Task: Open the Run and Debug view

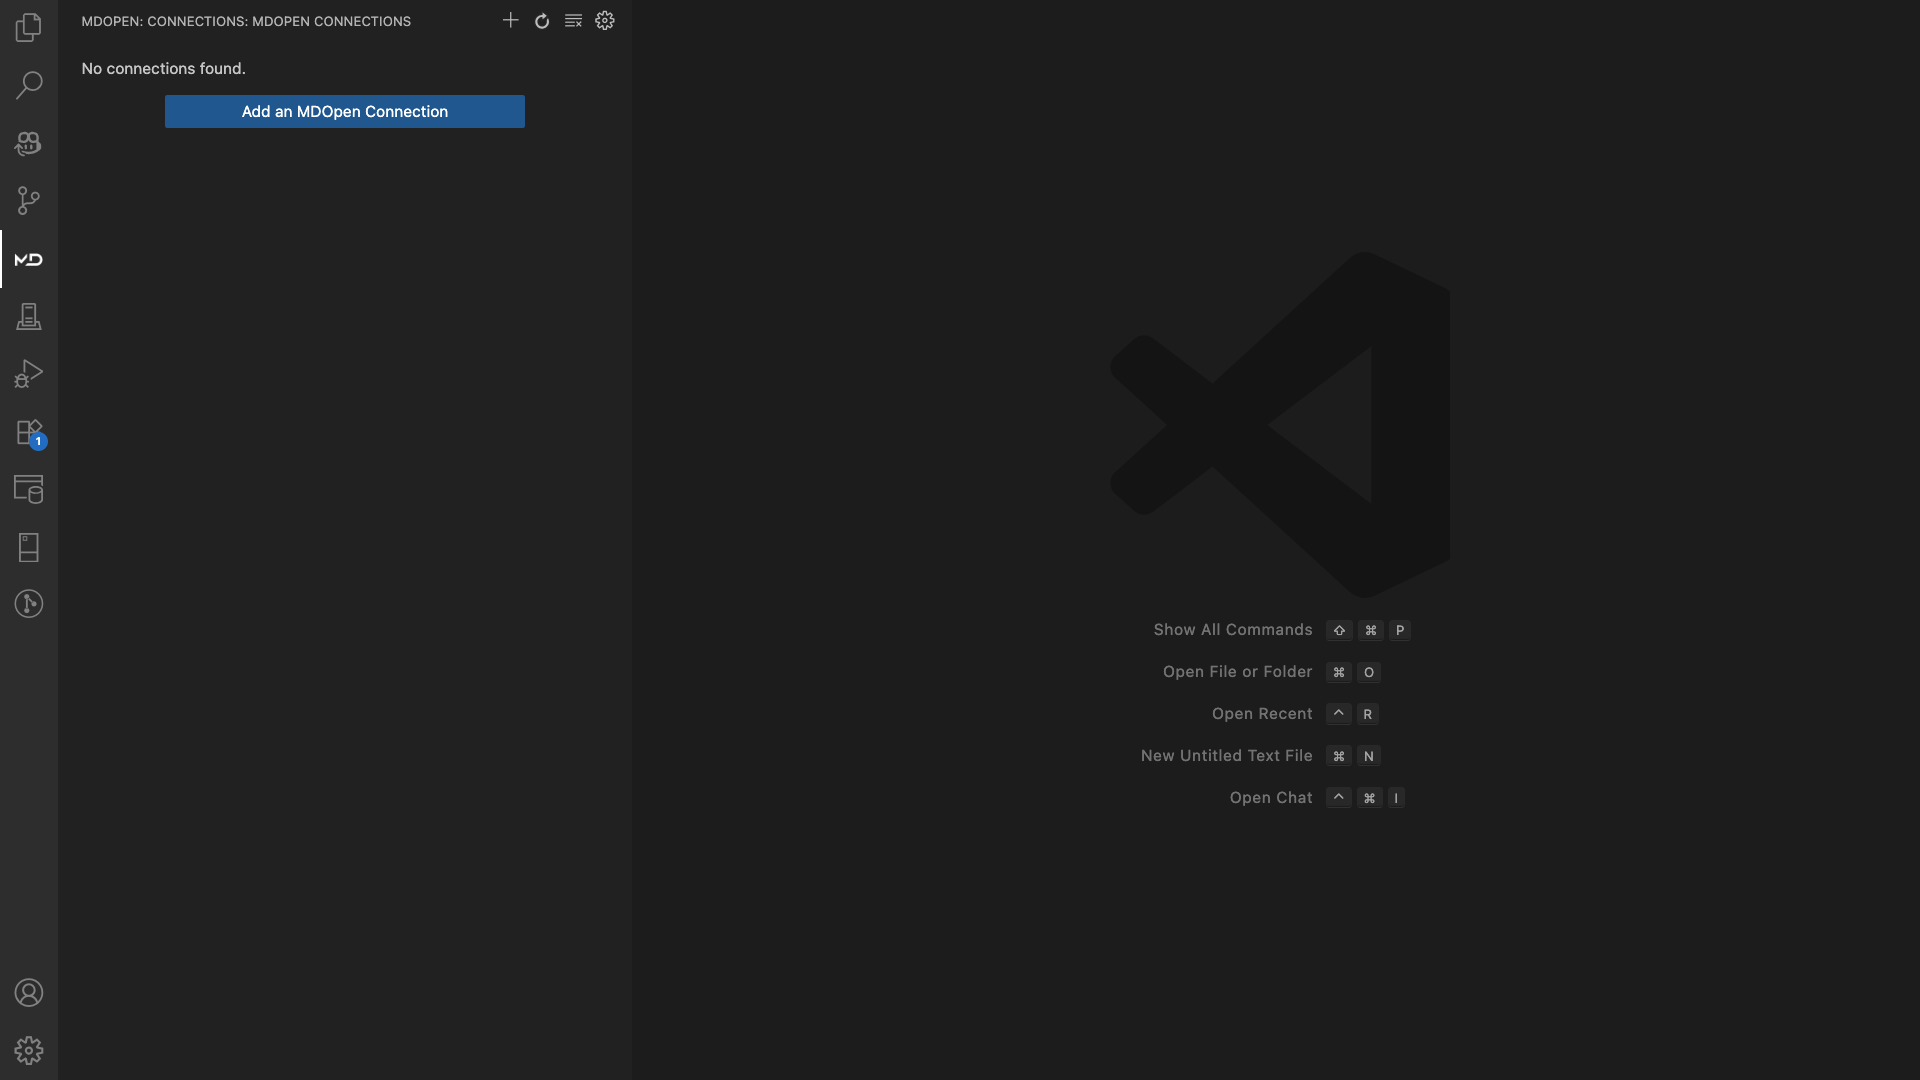Action: (28, 374)
